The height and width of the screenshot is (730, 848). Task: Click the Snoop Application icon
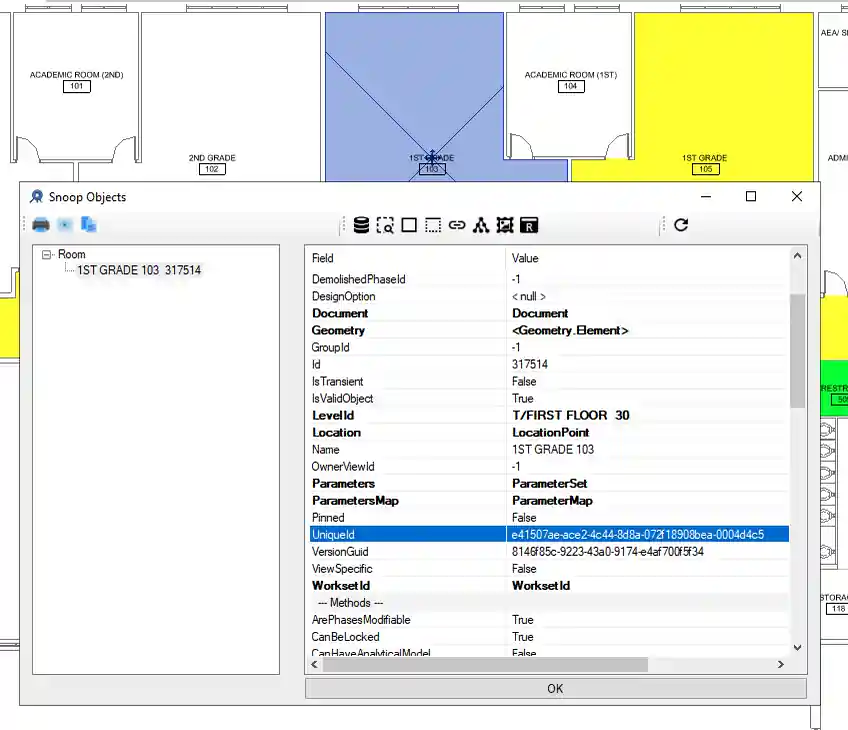480,224
